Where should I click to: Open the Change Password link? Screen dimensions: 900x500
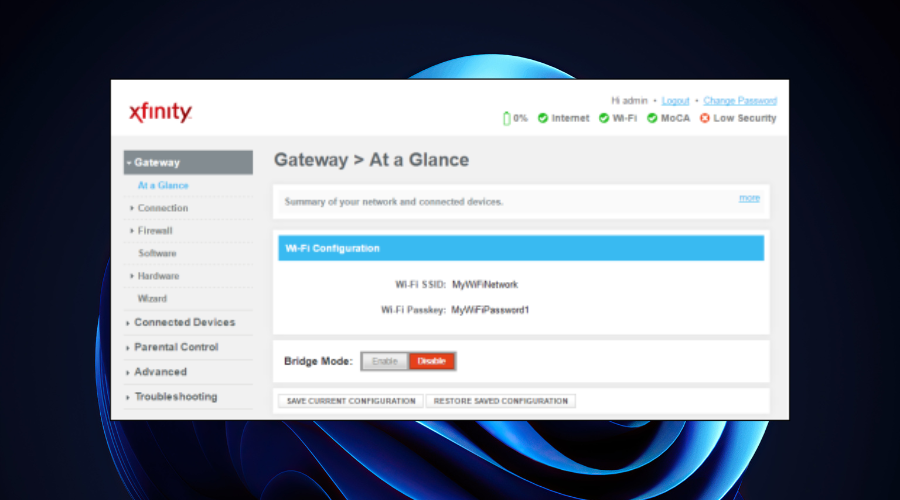[740, 101]
